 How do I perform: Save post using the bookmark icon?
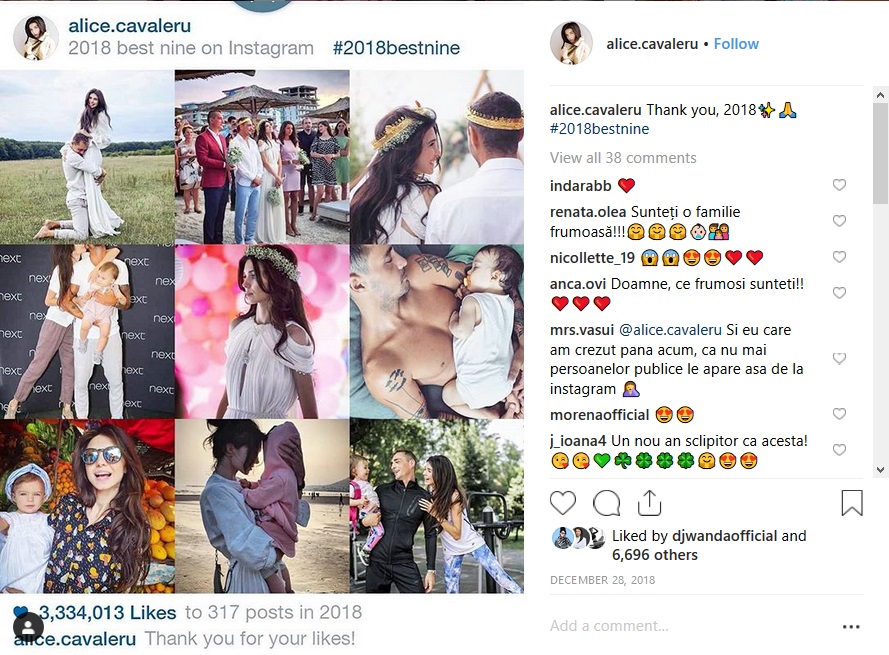click(x=852, y=503)
